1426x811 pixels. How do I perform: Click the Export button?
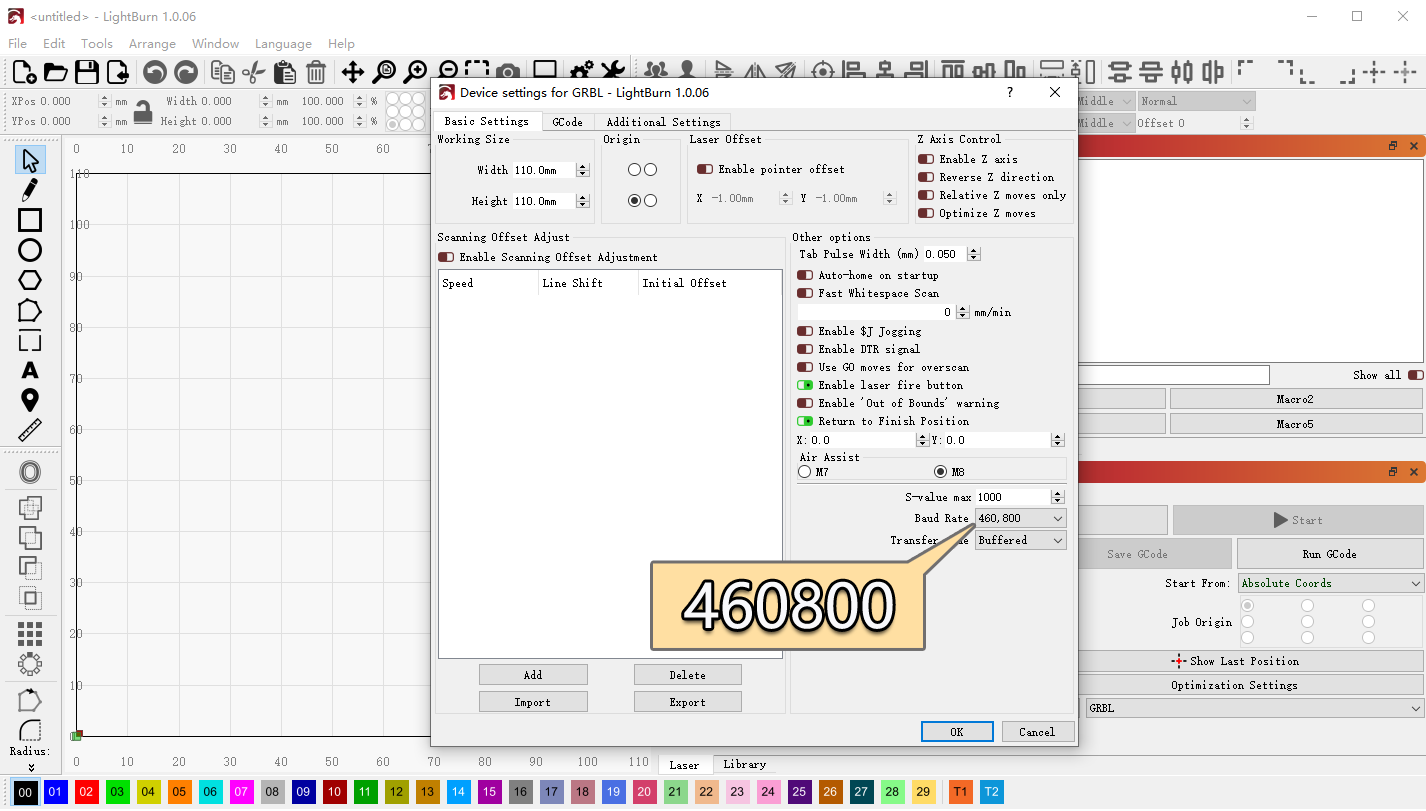pos(688,702)
